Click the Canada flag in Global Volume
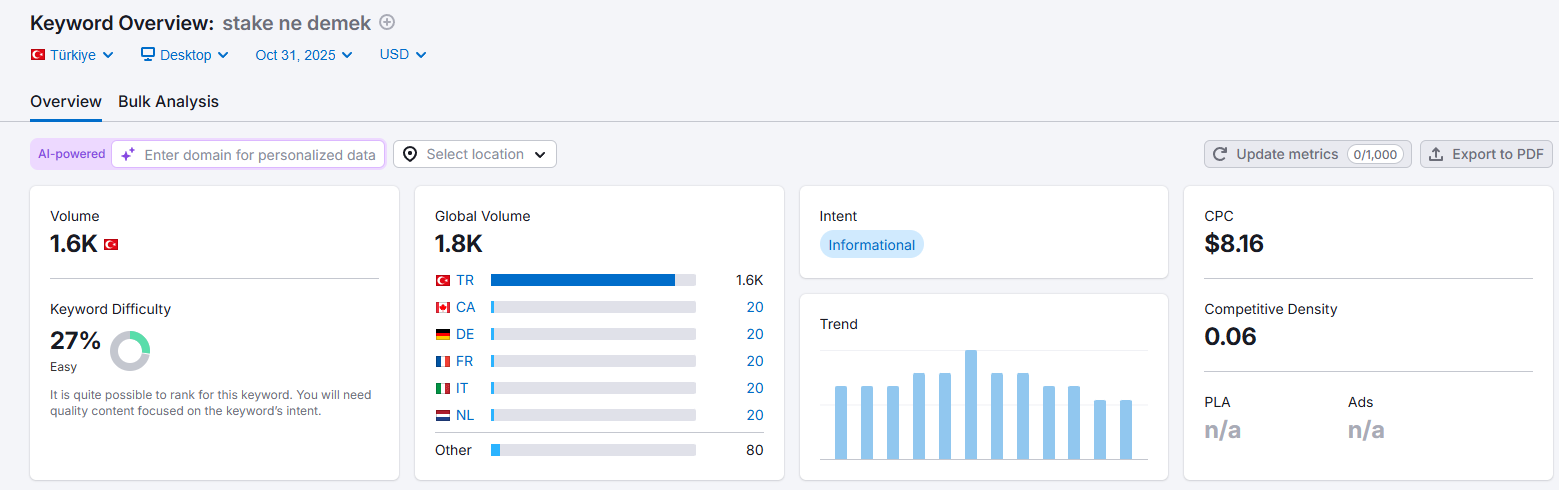 [443, 307]
